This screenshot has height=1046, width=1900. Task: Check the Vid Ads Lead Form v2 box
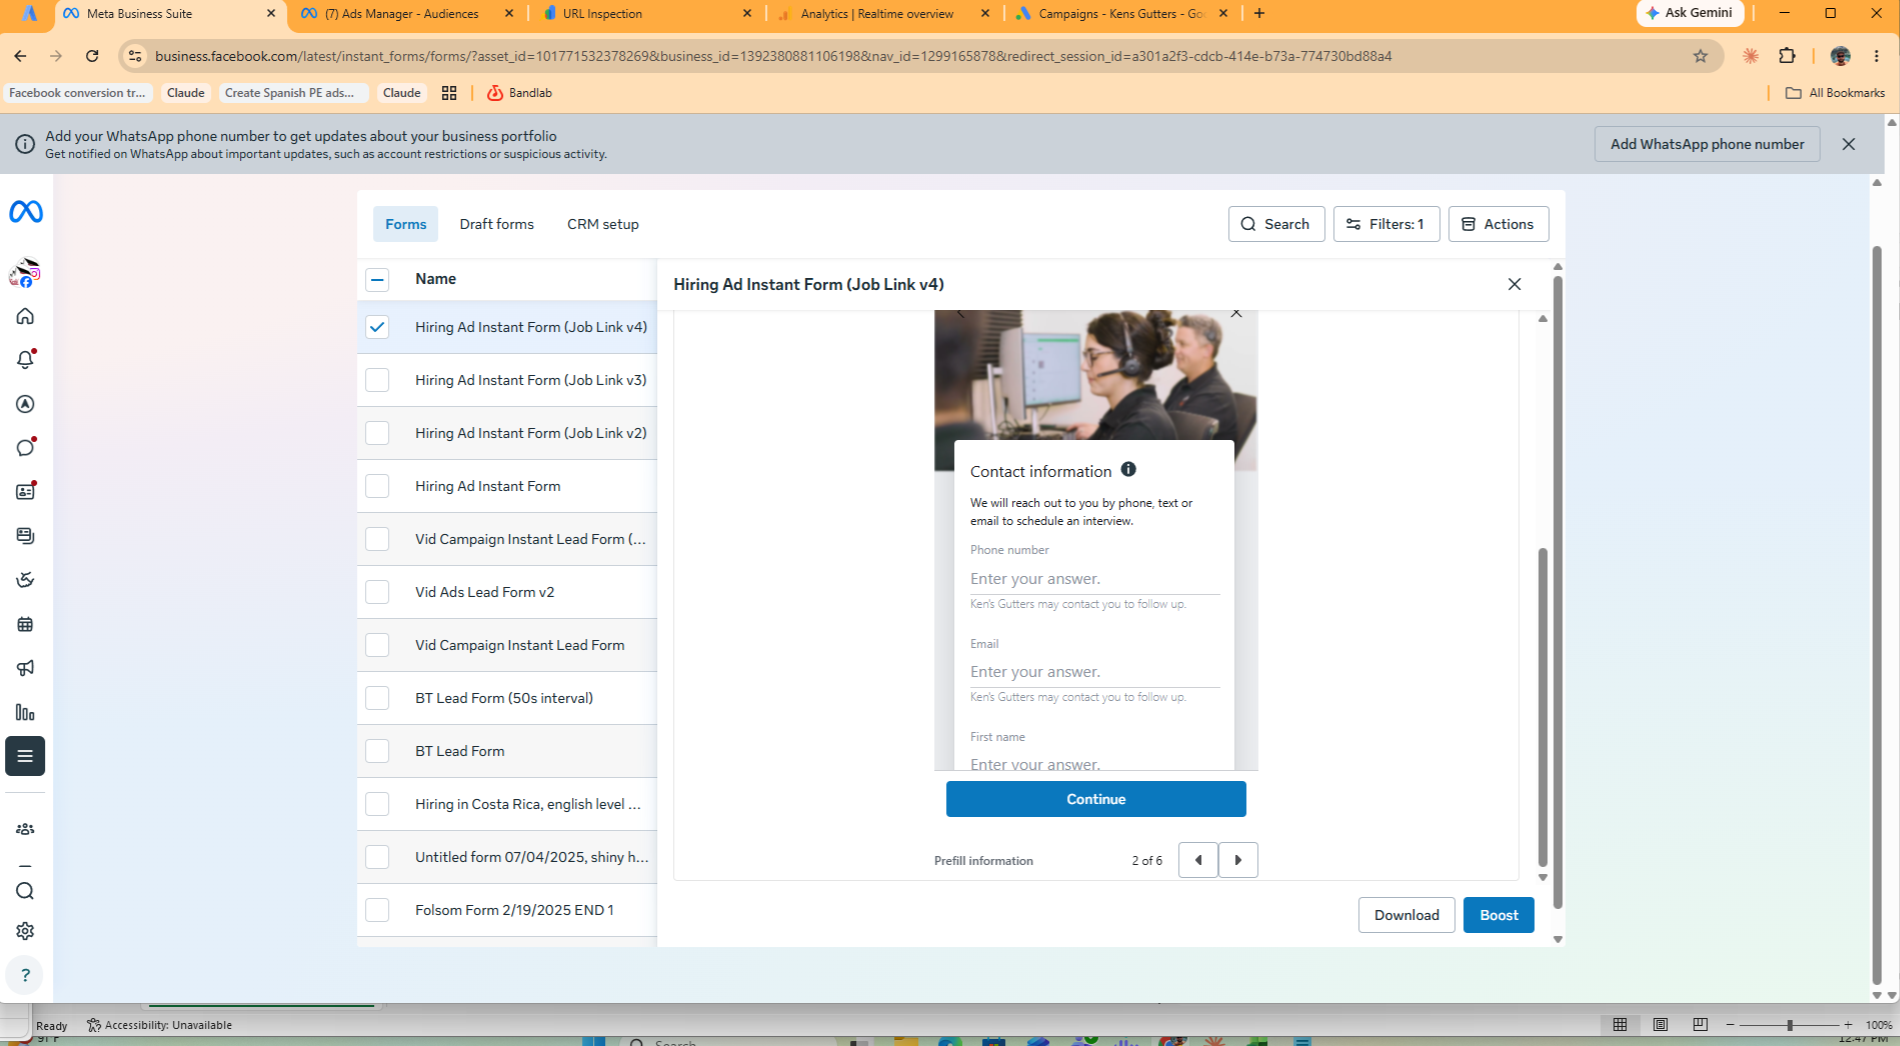[377, 592]
